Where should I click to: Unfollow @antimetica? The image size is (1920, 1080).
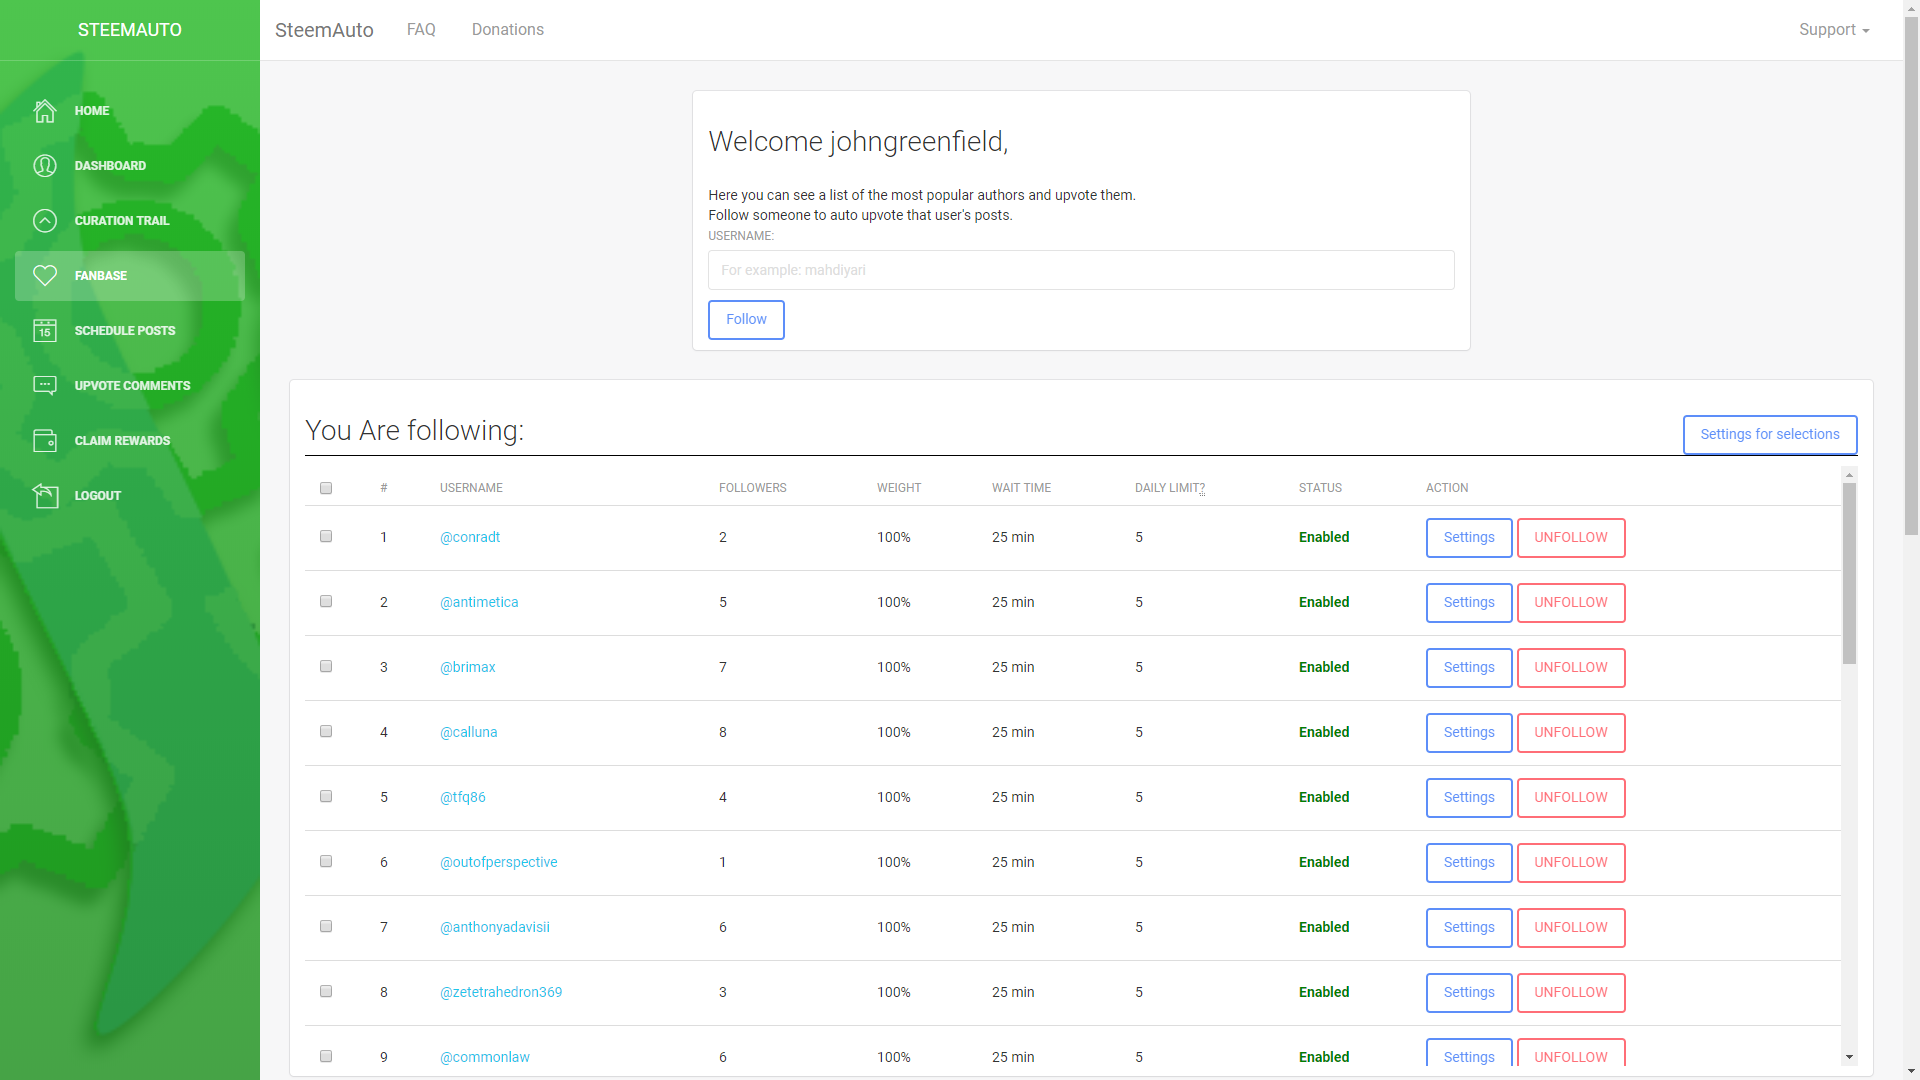pos(1571,603)
